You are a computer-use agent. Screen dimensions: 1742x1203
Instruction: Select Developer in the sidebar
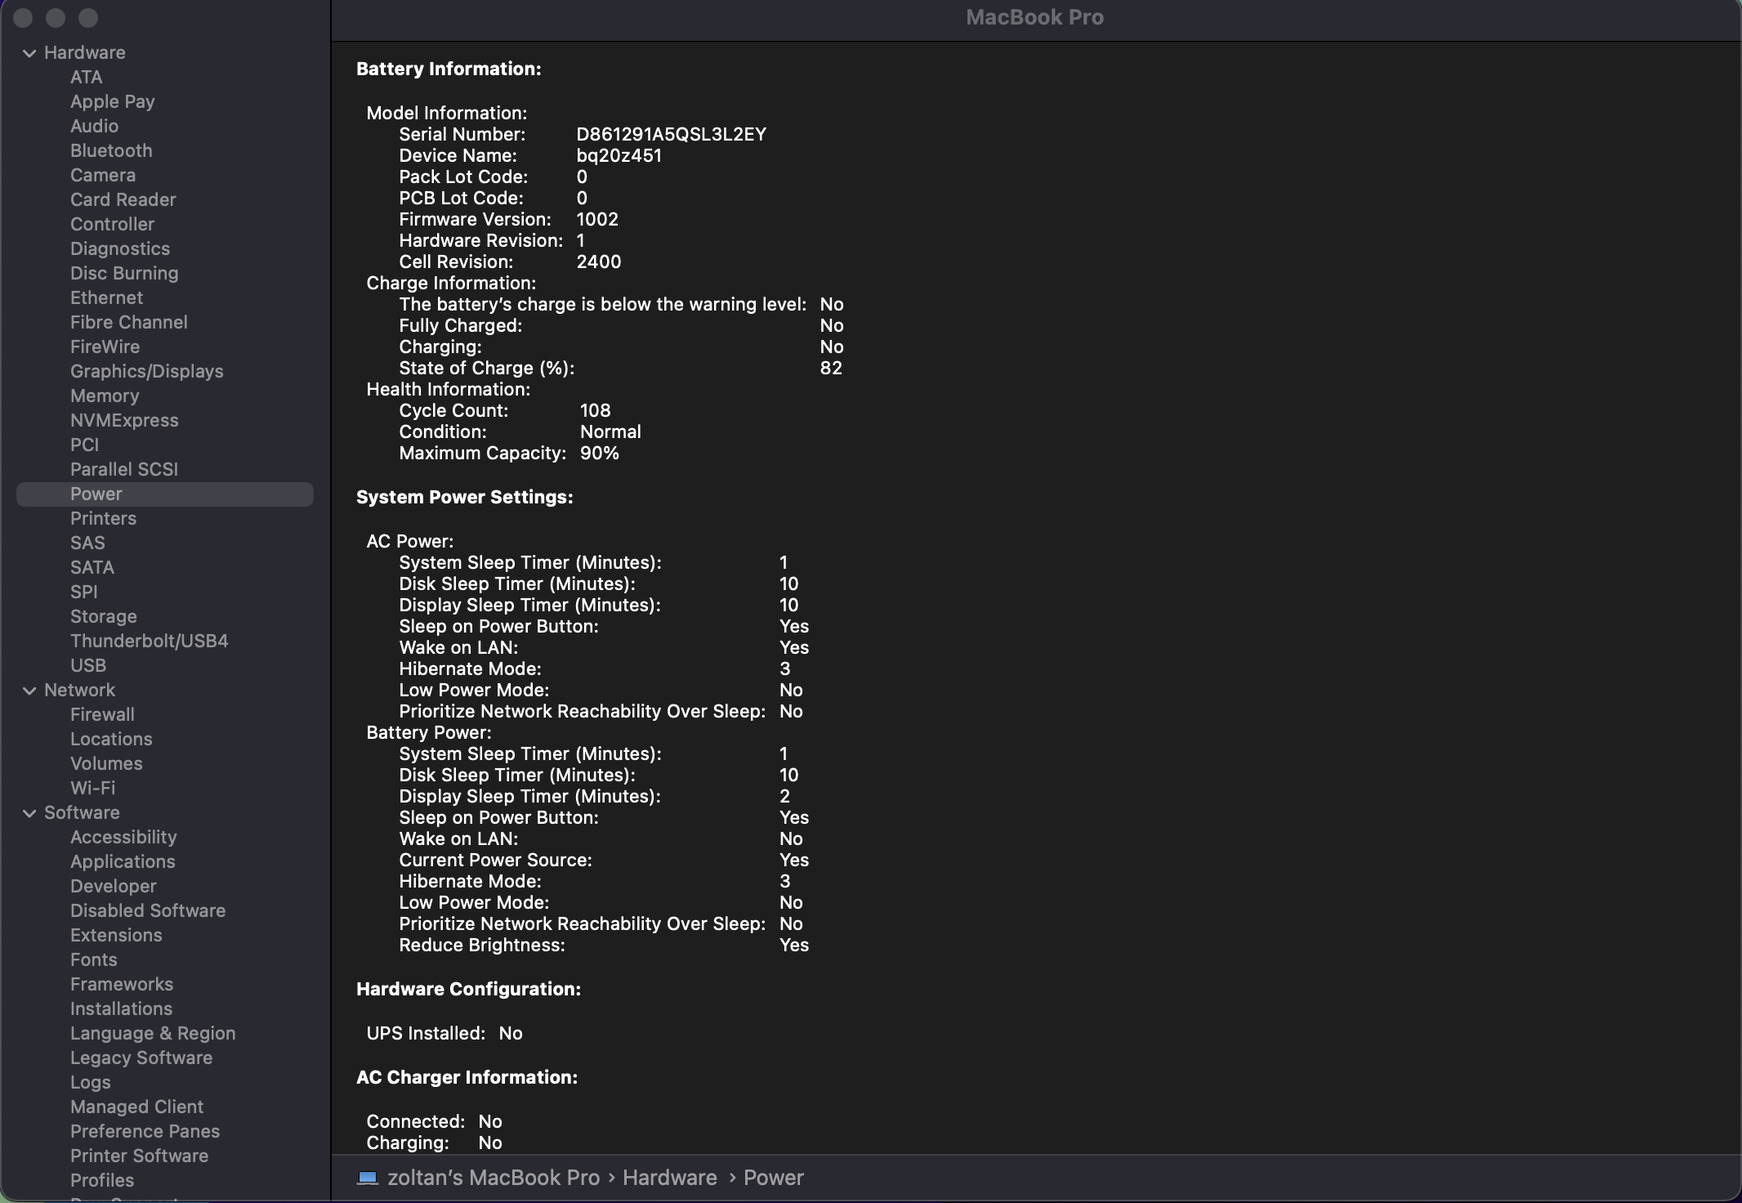[113, 886]
